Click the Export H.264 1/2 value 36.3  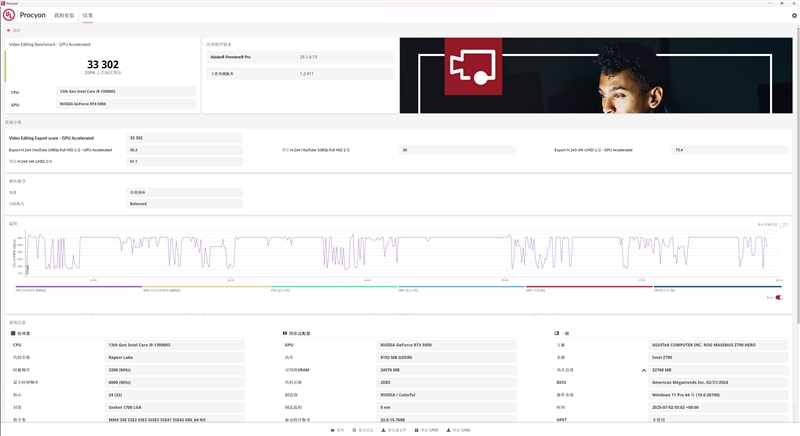point(184,150)
